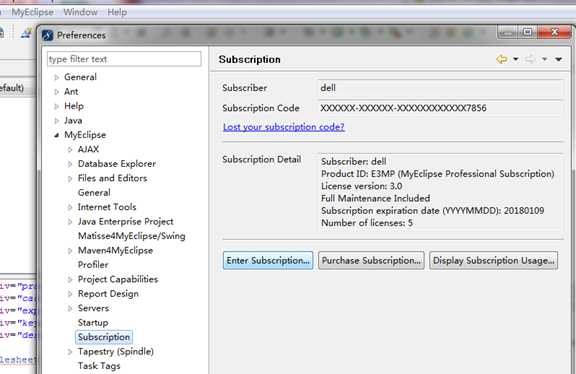Open the MyEclipse menu
The image size is (576, 374).
click(x=32, y=12)
